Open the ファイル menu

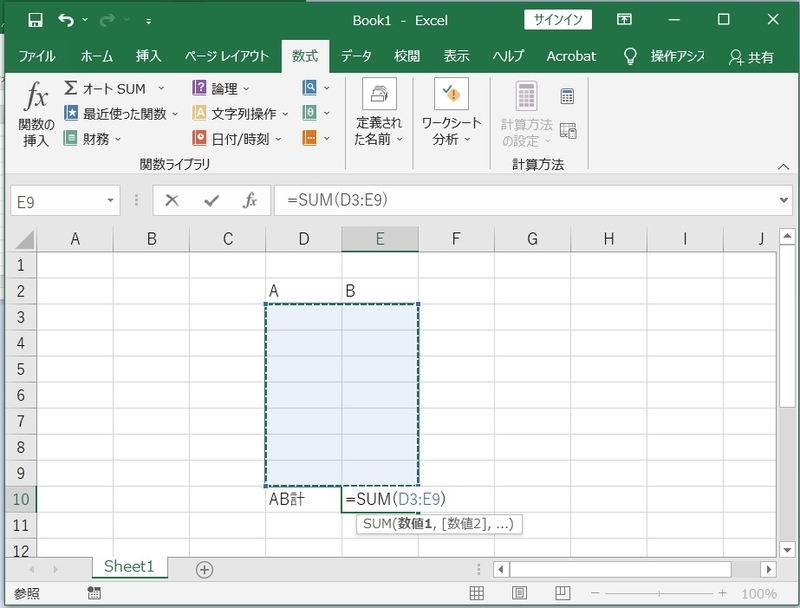coord(38,57)
